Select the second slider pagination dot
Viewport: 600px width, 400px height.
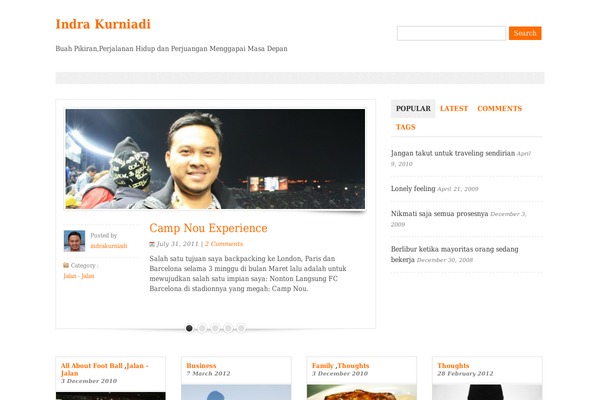point(202,328)
